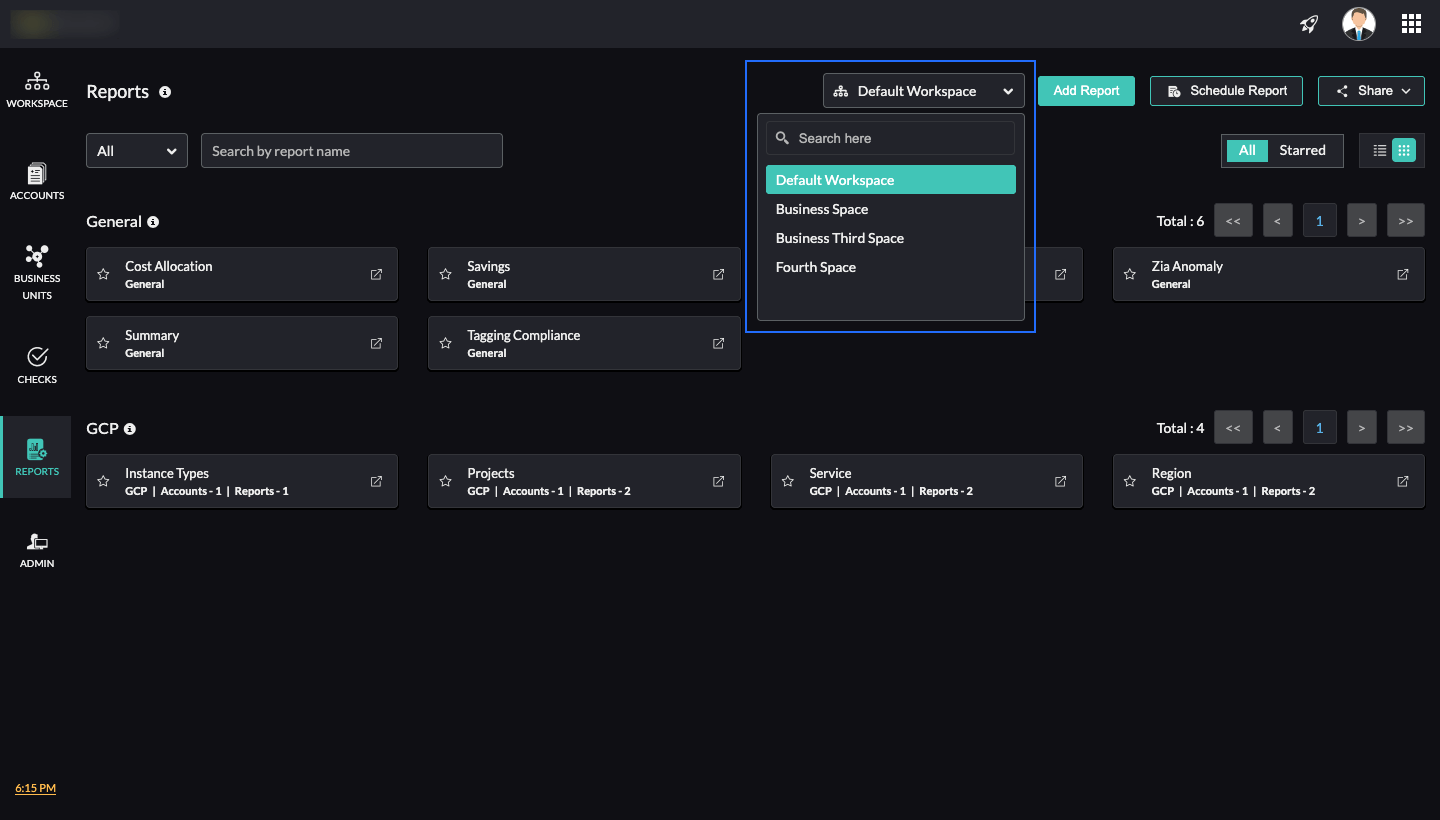1440x820 pixels.
Task: Expand the Share dropdown
Action: [1371, 91]
